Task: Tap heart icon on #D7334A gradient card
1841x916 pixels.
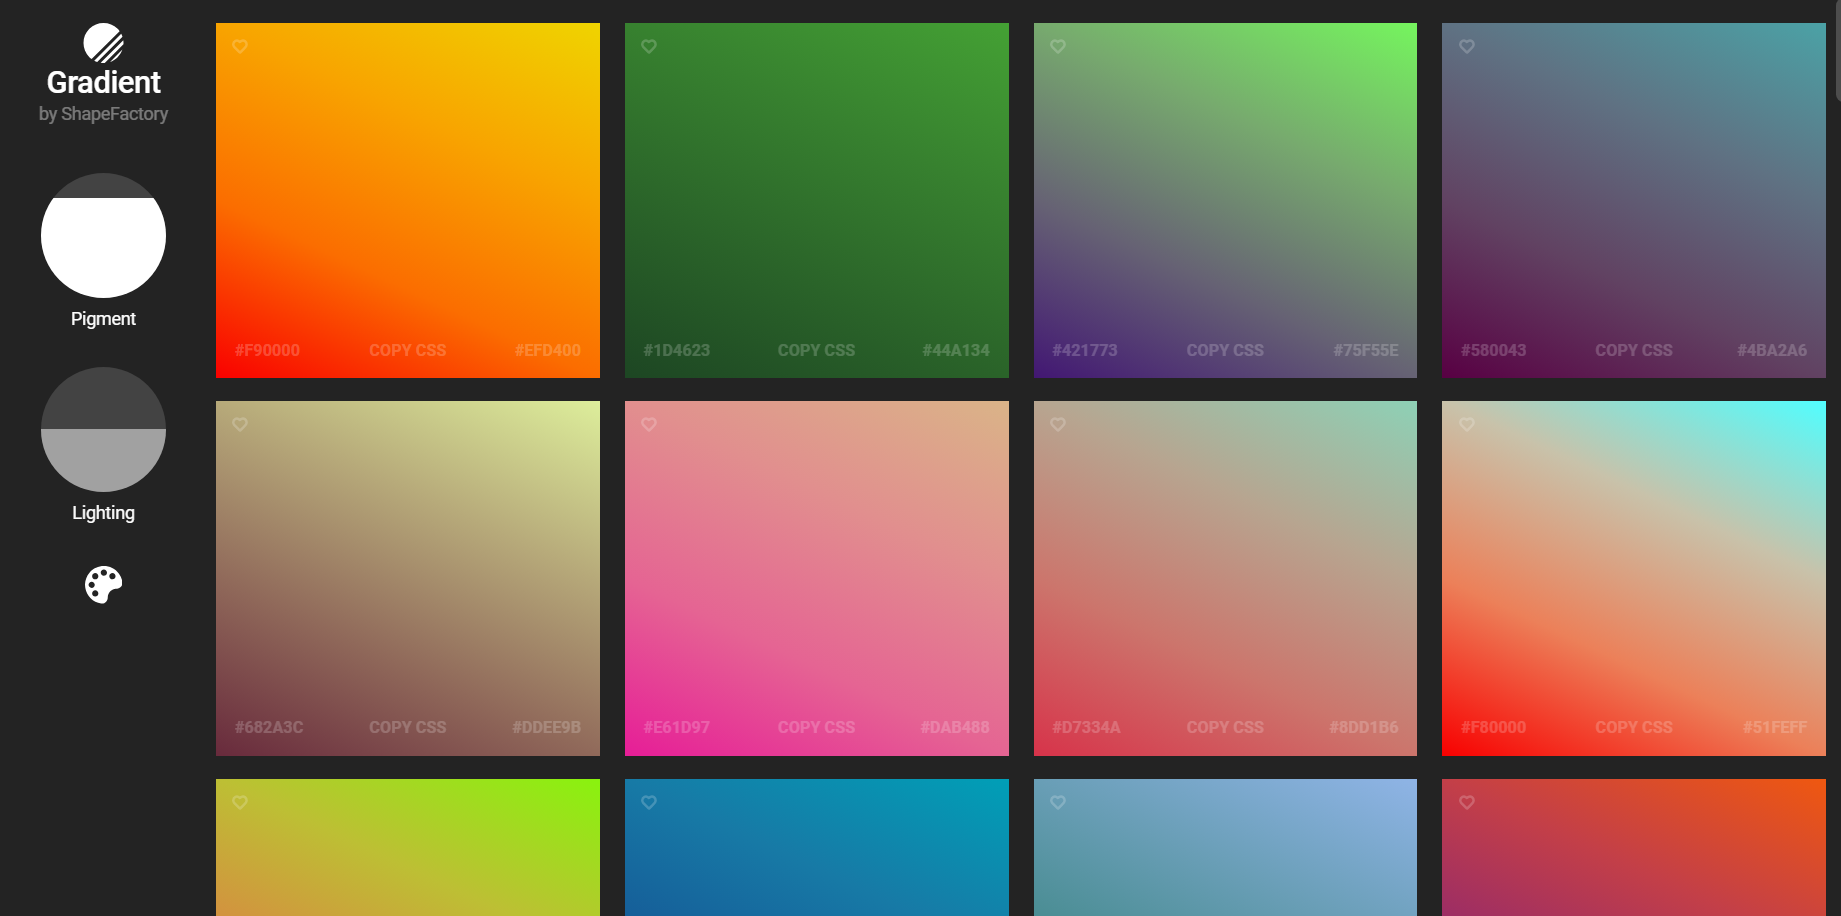Action: point(1058,424)
